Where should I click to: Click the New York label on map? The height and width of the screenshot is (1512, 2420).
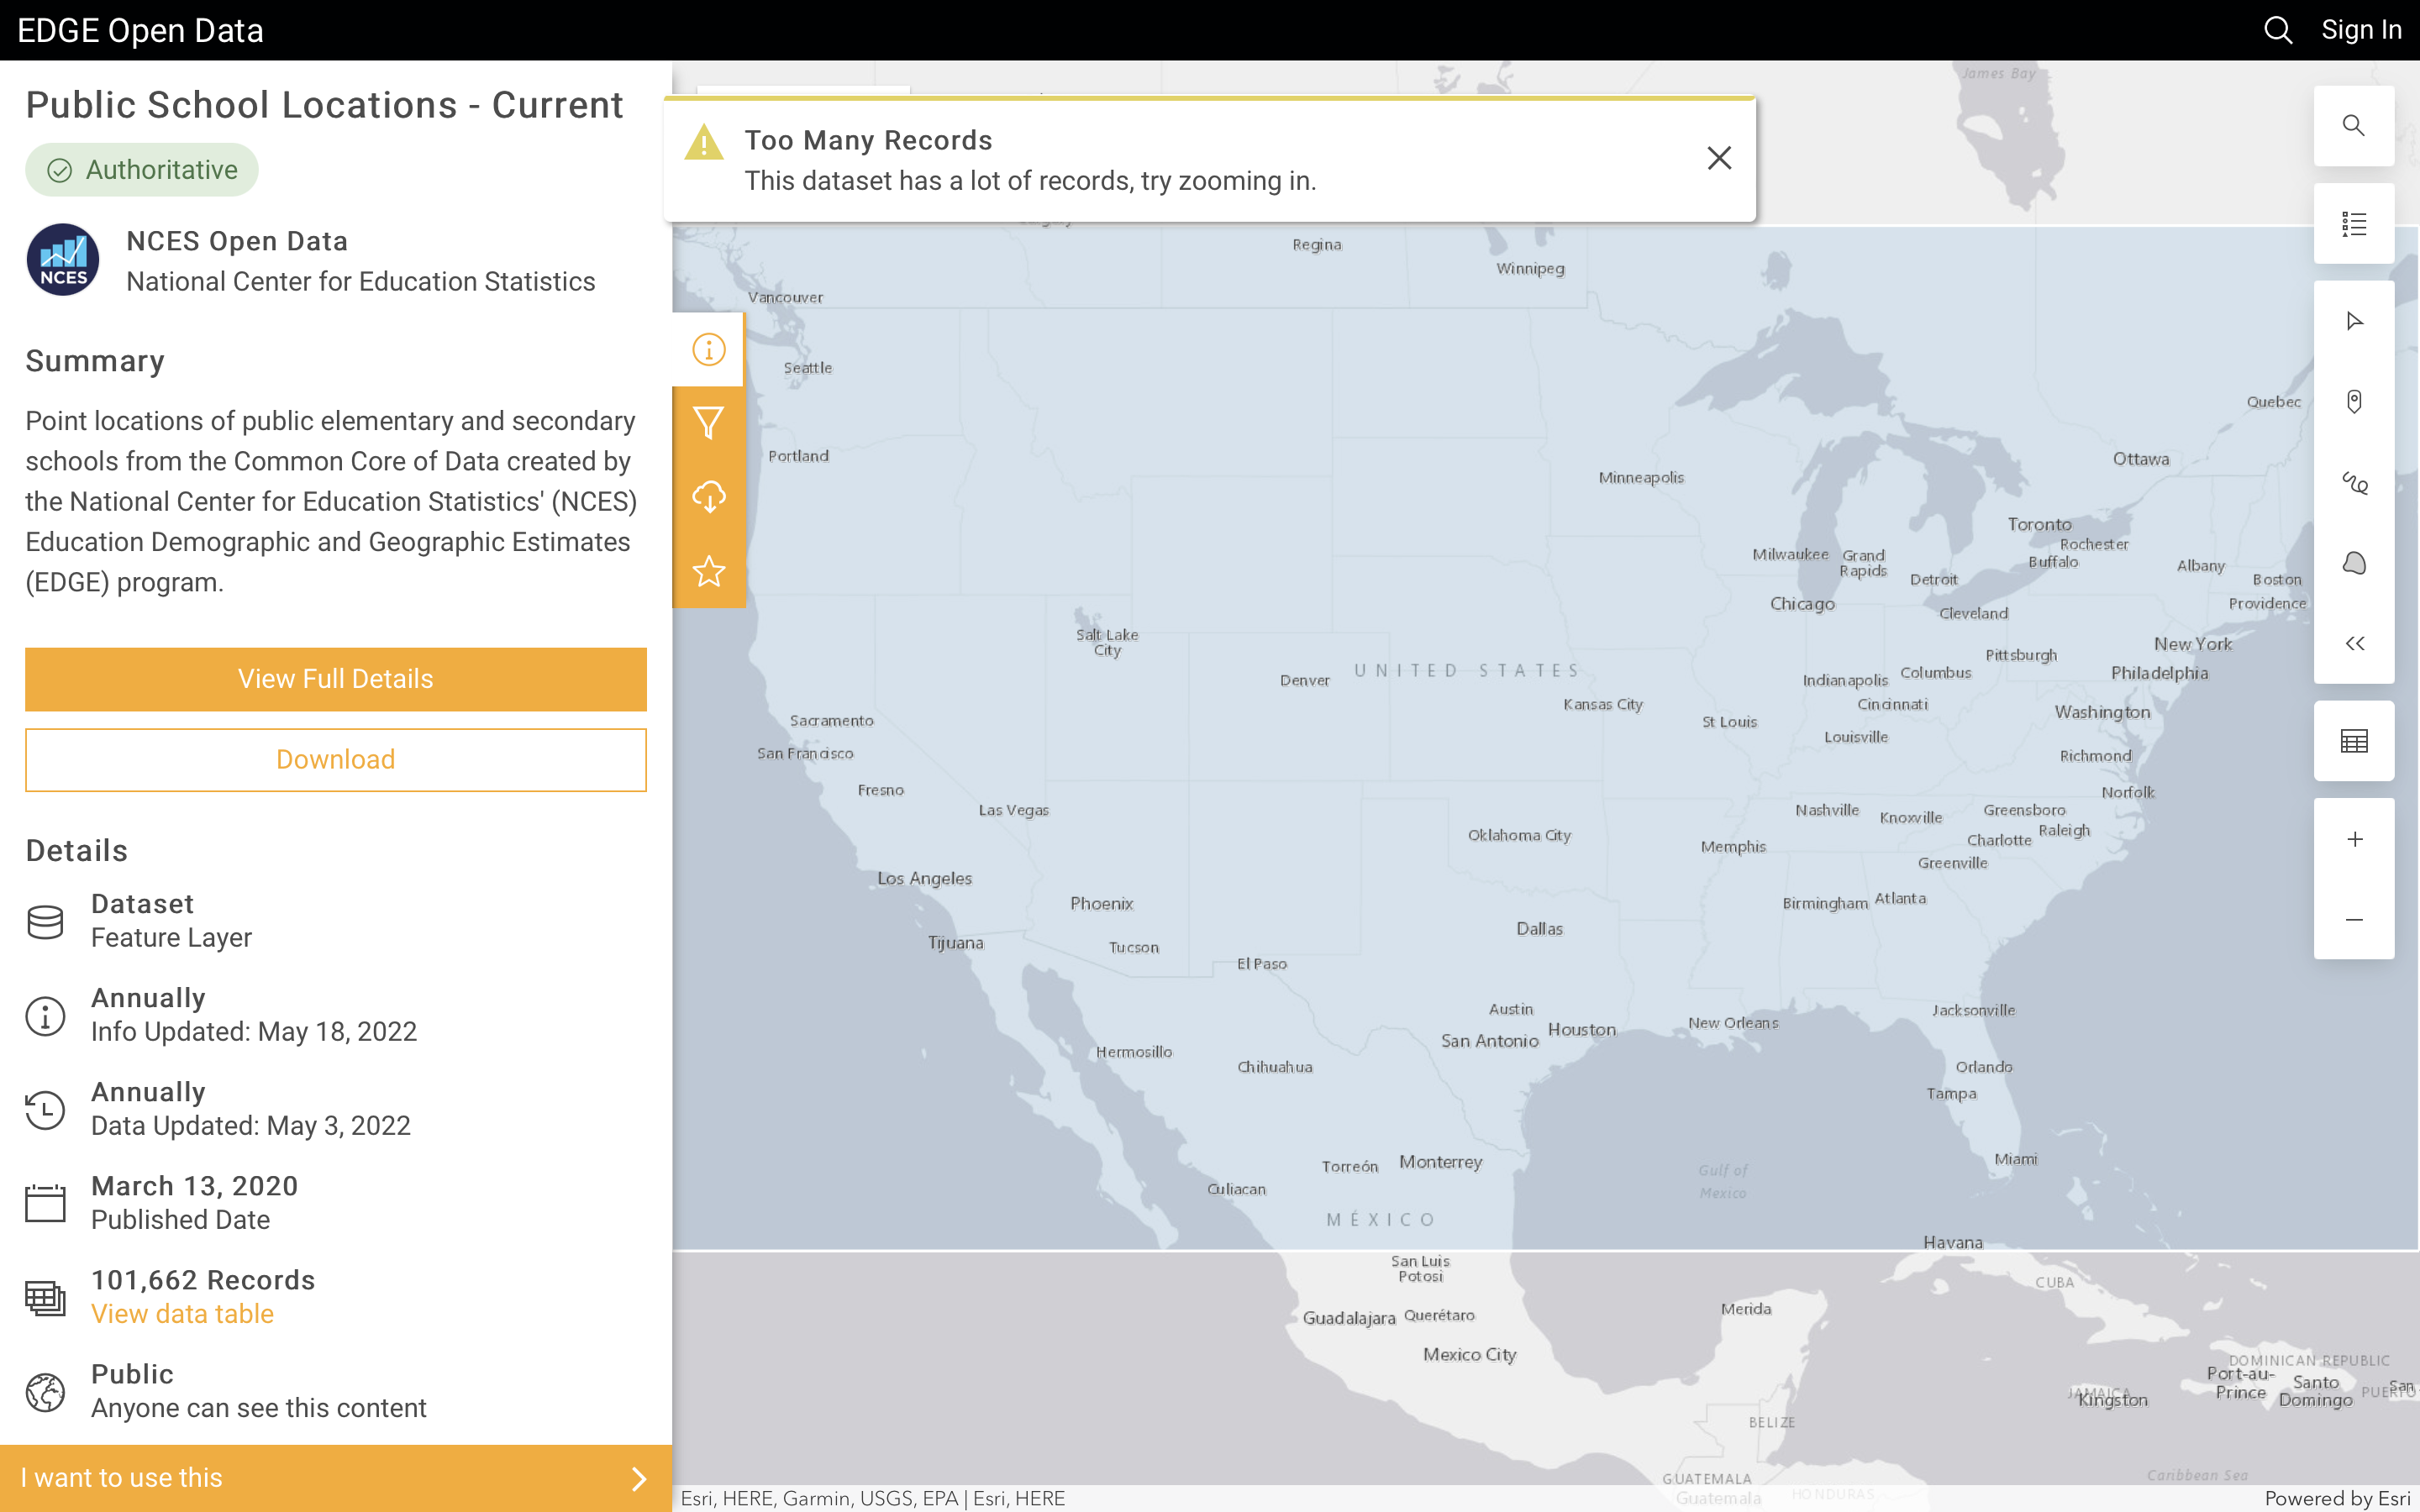coord(2193,645)
